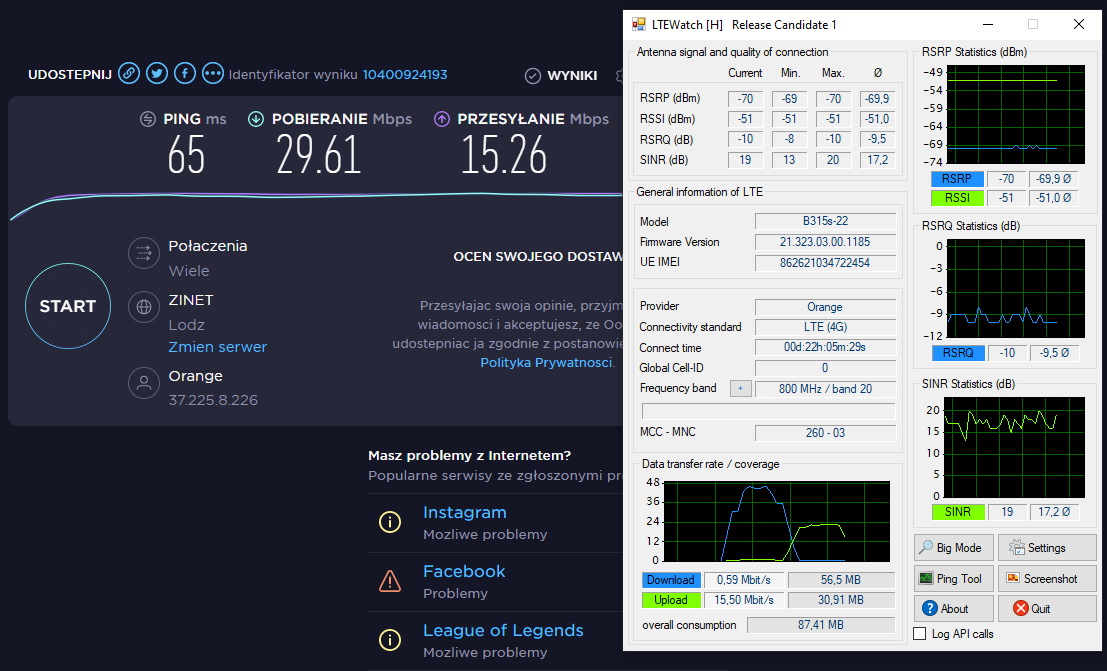Click the UE IMEI field
The height and width of the screenshot is (671, 1107).
click(x=825, y=263)
